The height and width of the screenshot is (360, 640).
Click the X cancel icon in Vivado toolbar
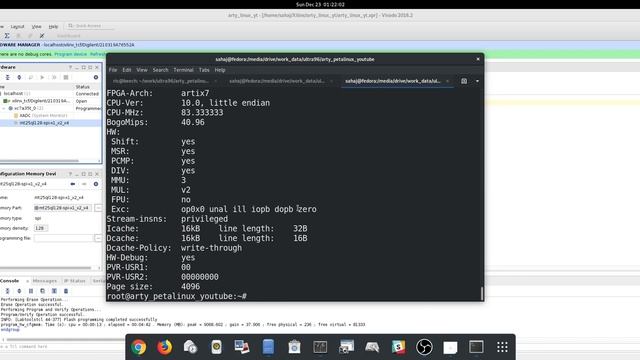click(42, 36)
